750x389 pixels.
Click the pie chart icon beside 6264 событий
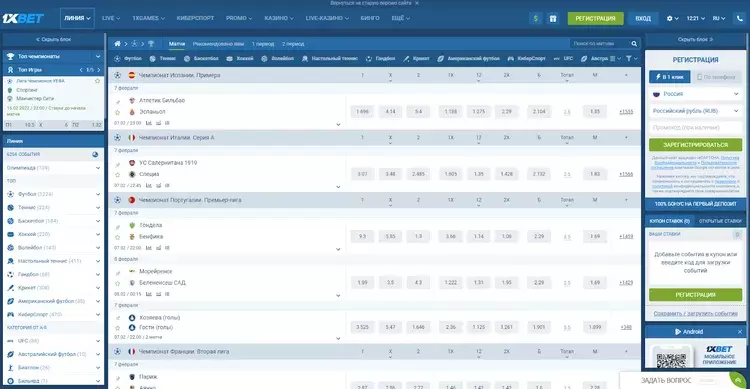tap(95, 155)
